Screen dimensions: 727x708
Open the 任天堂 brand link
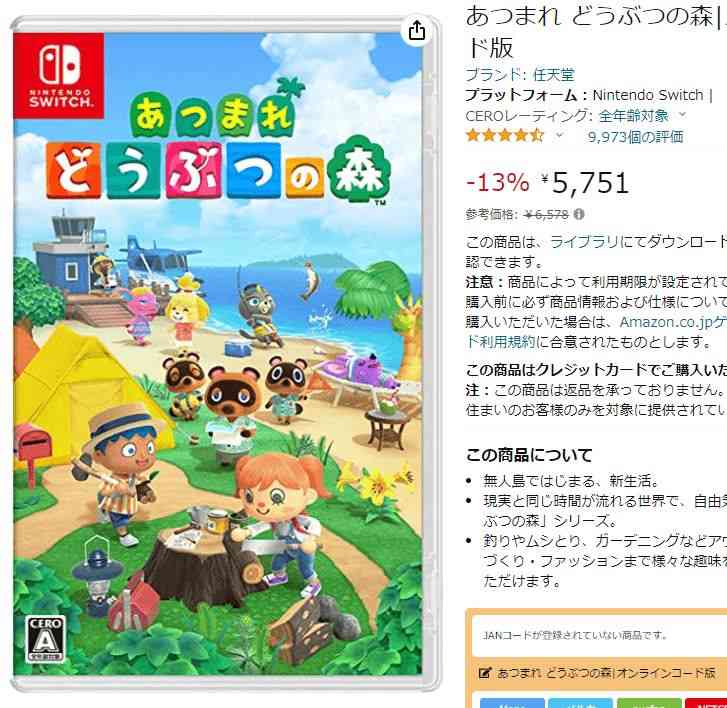click(x=554, y=75)
